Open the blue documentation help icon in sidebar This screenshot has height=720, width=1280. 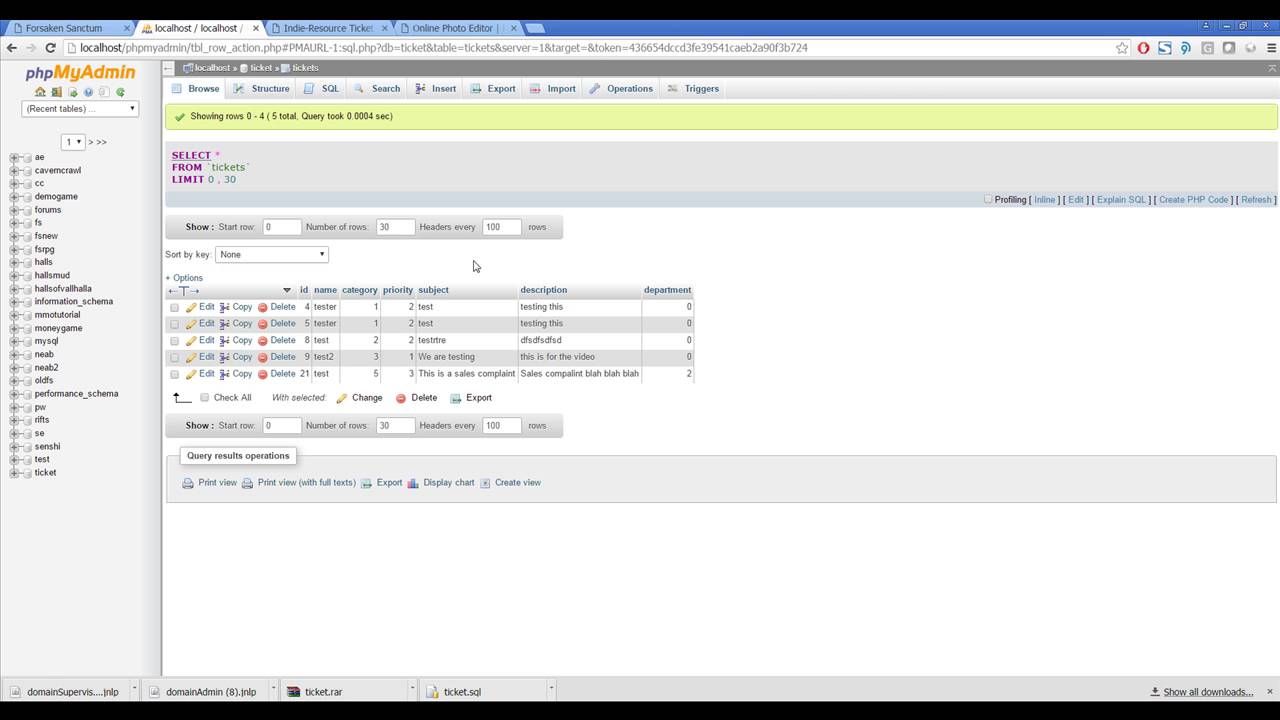click(88, 92)
